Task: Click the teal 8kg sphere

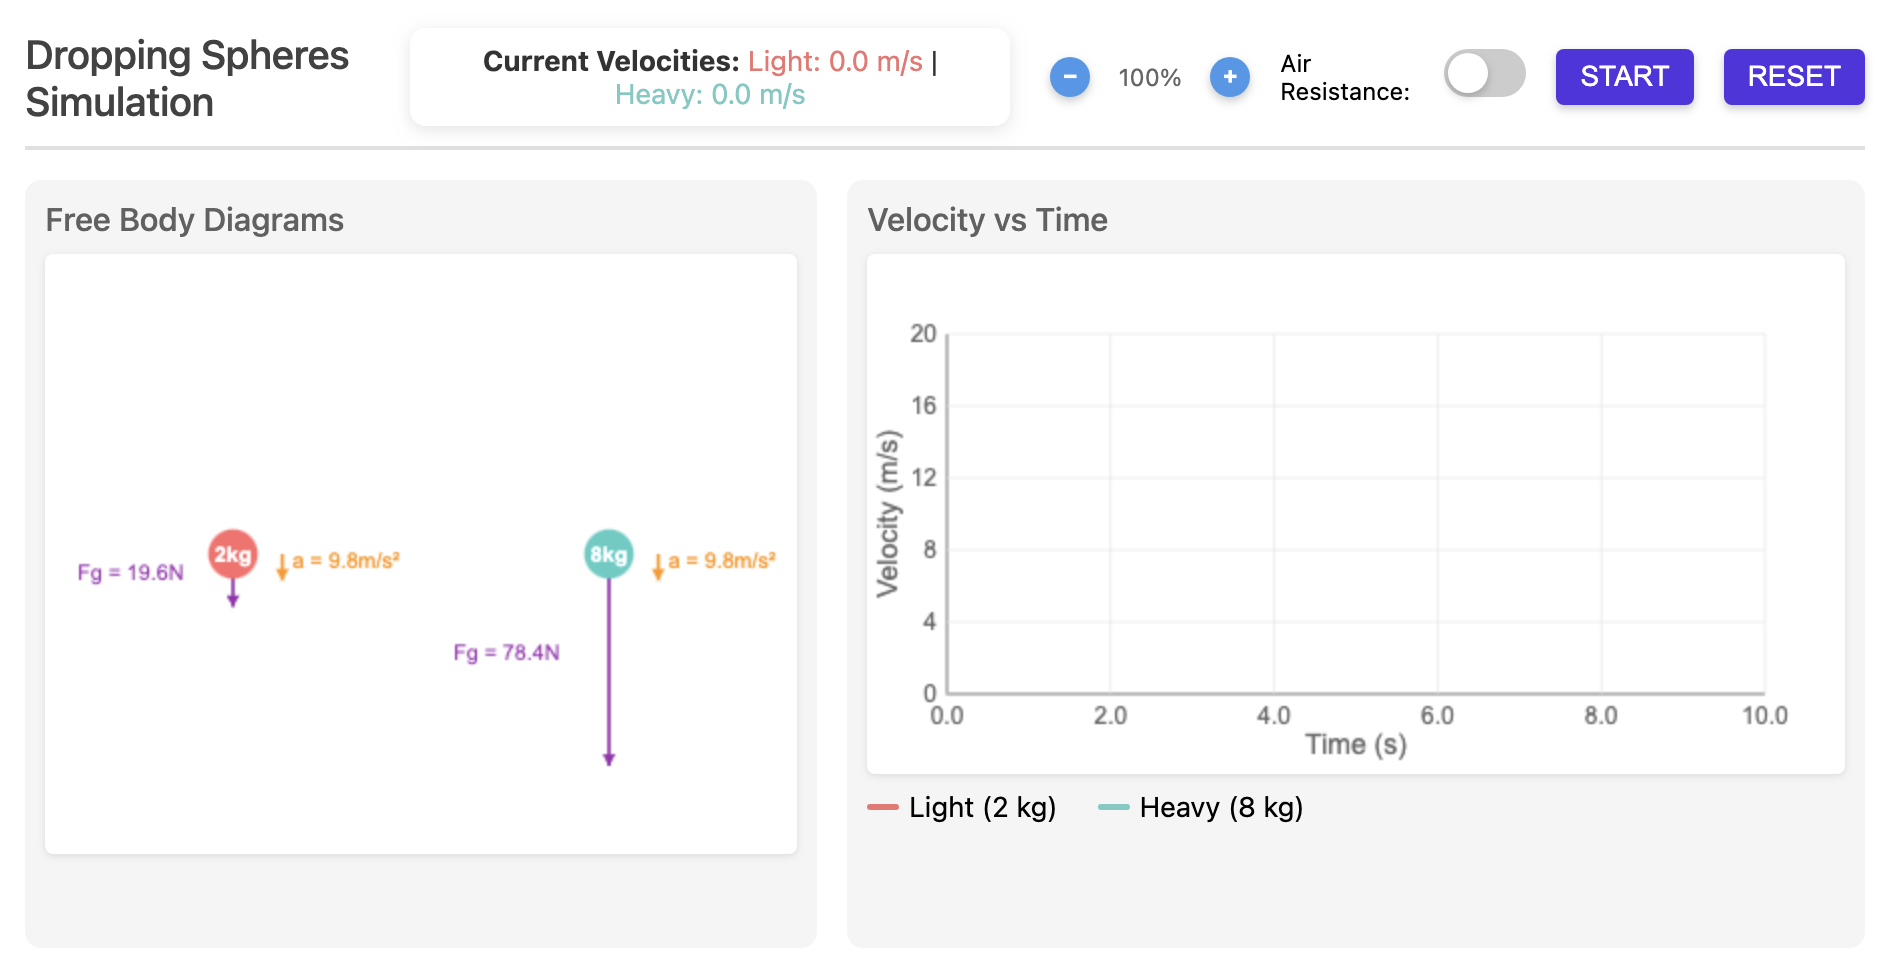Action: (x=608, y=554)
